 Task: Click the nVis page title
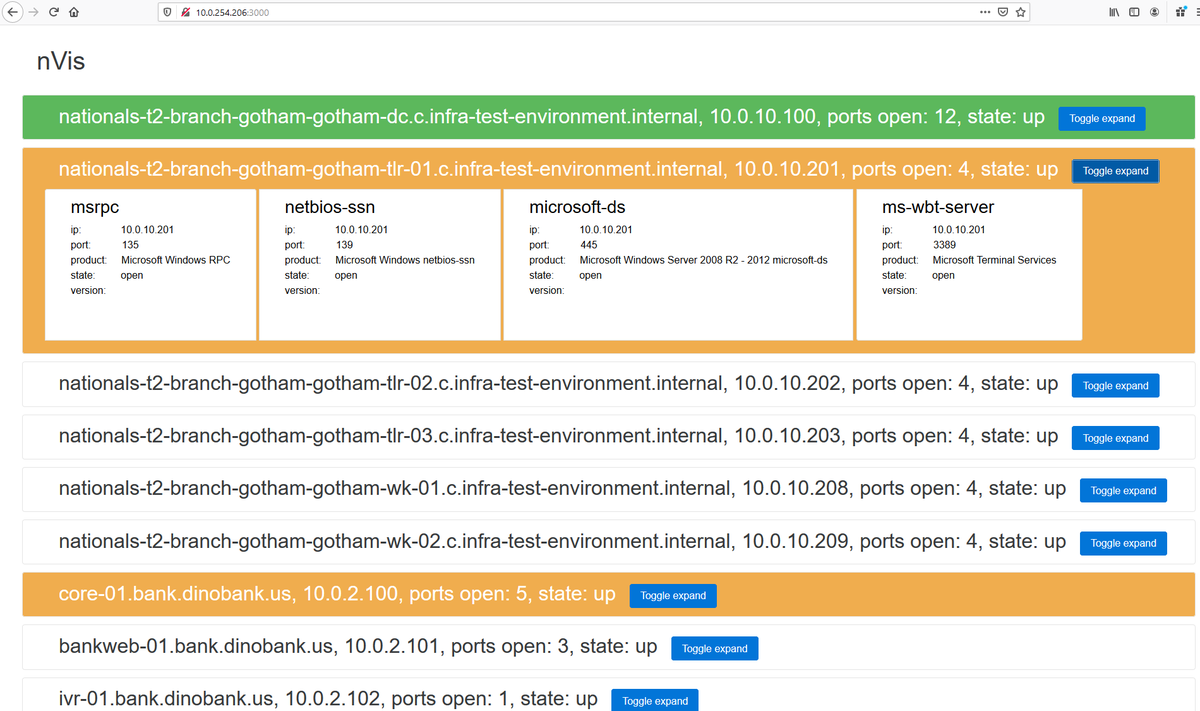[x=61, y=62]
